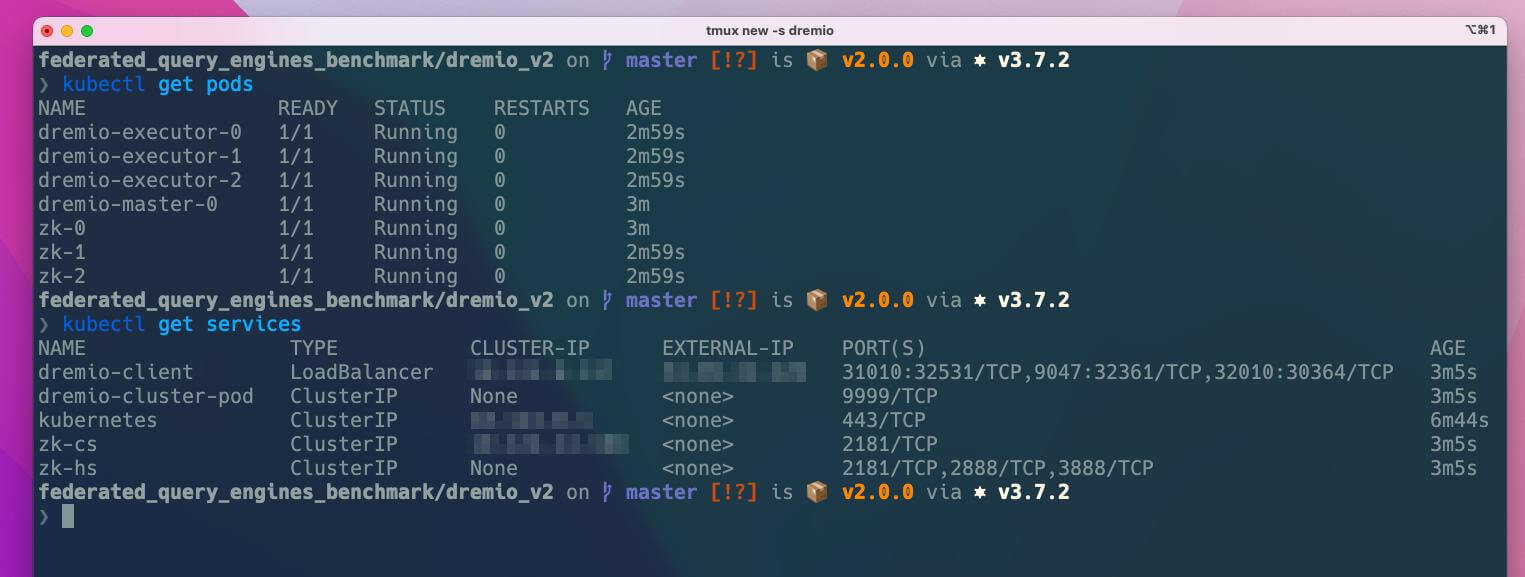Click the master branch label in last prompt line
The image size is (1525, 577).
(662, 492)
